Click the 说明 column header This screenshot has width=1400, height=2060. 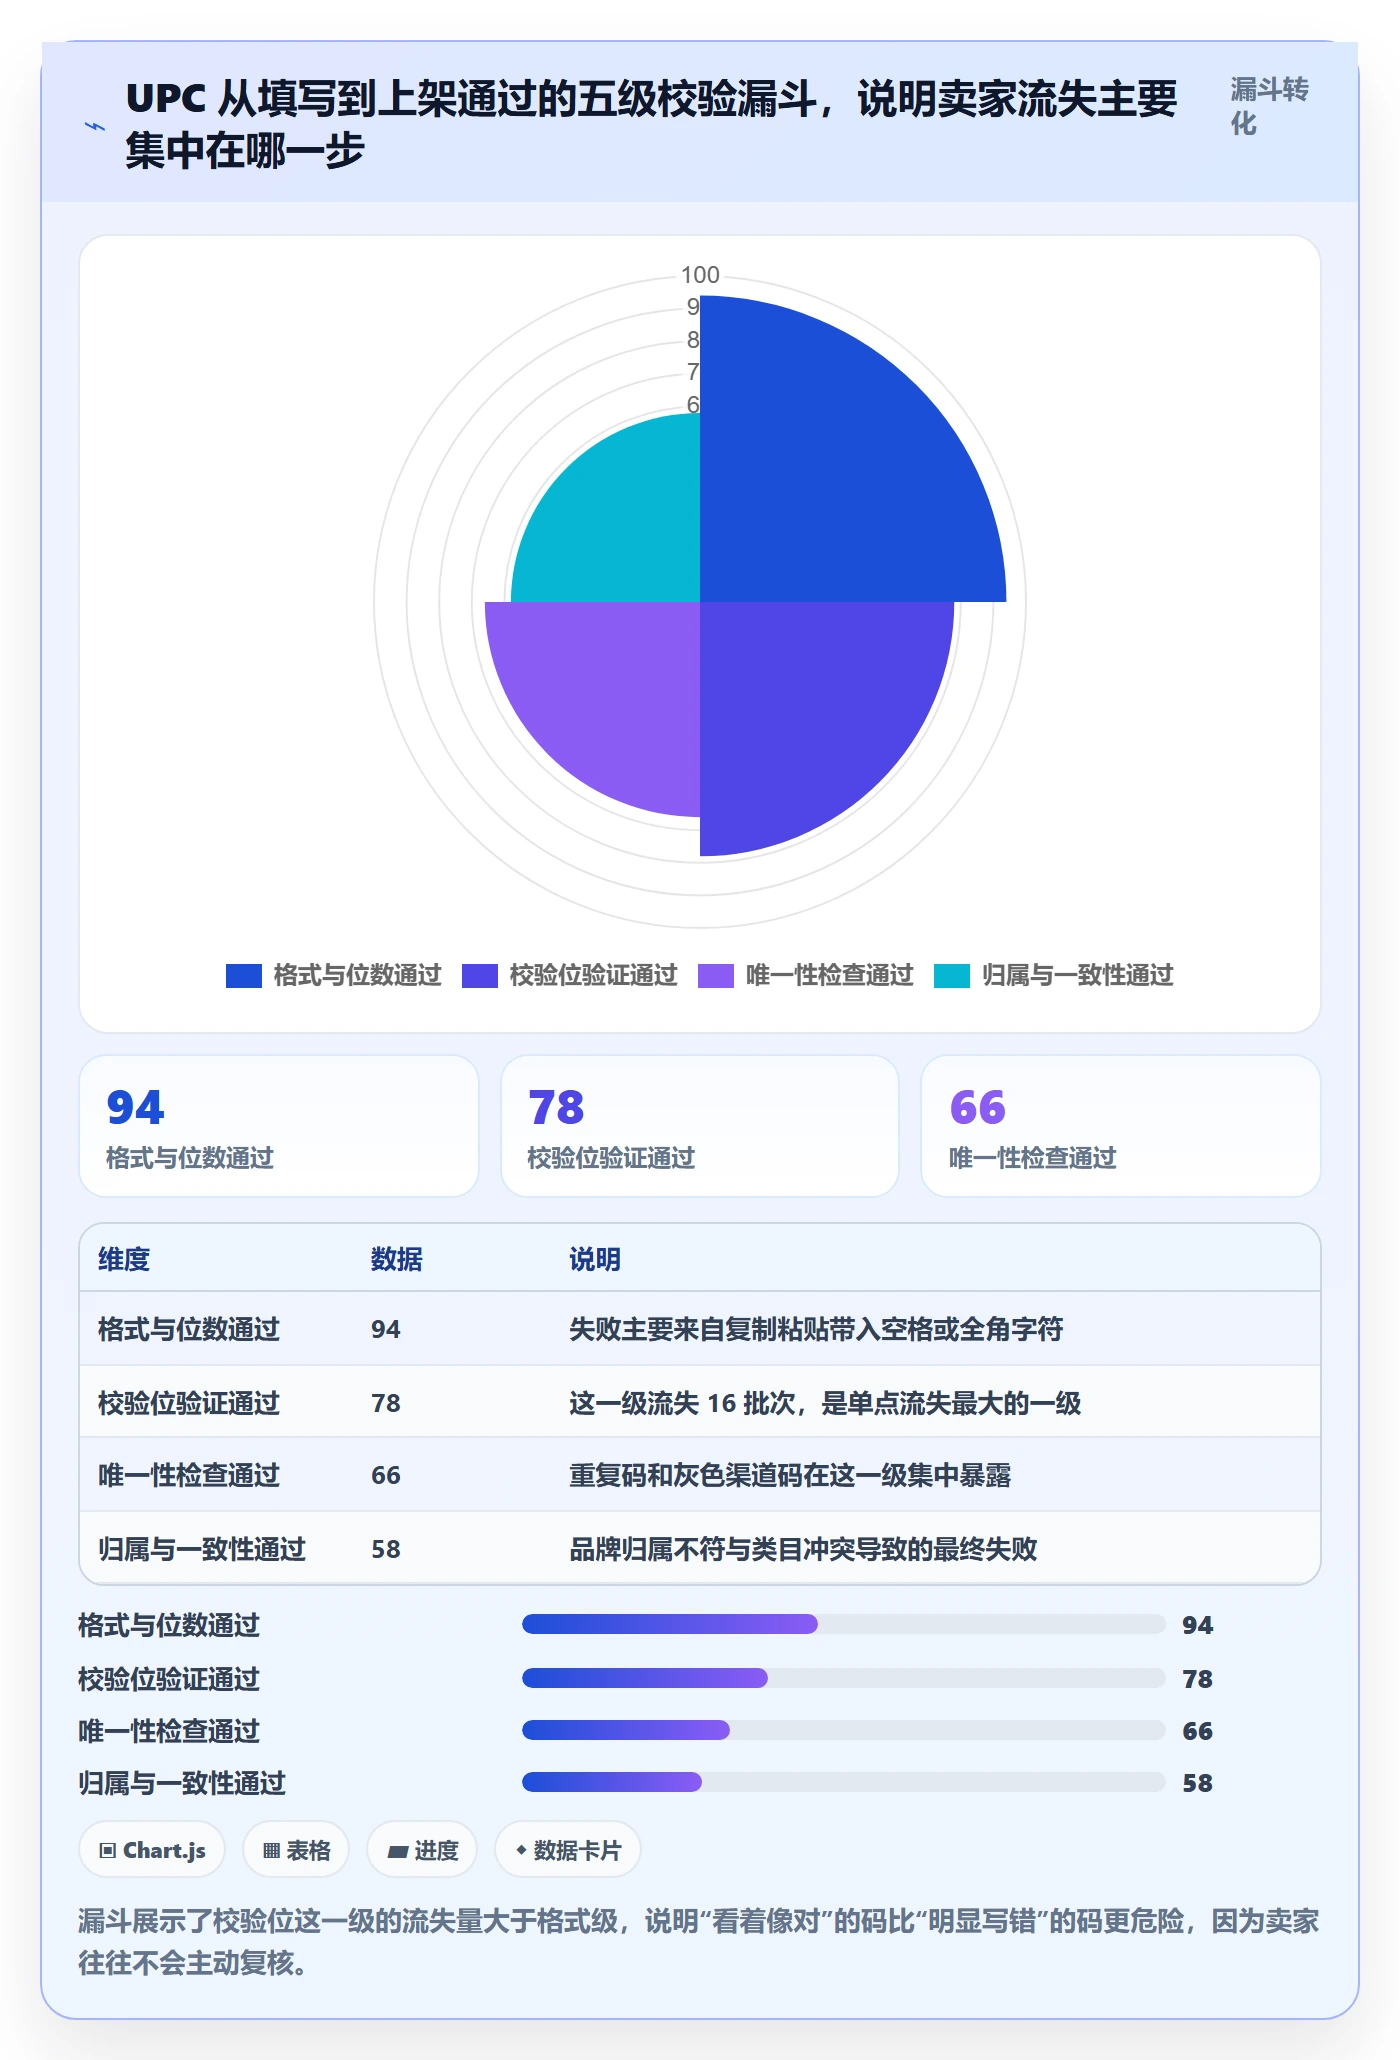(x=595, y=1259)
